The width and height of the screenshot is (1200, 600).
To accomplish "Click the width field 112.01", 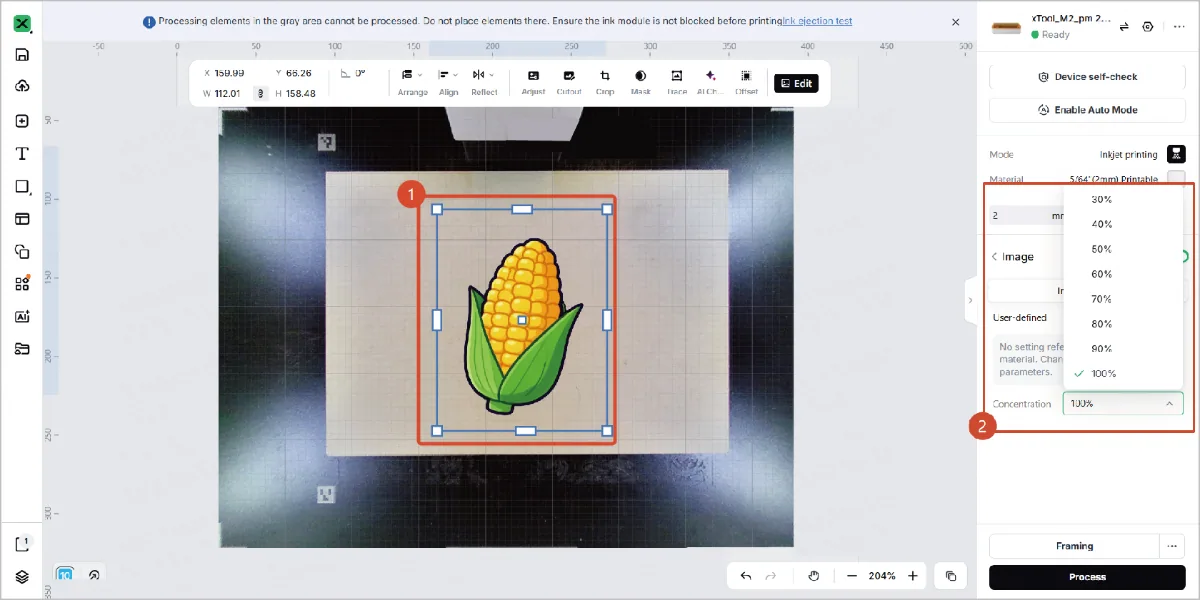I will (228, 93).
